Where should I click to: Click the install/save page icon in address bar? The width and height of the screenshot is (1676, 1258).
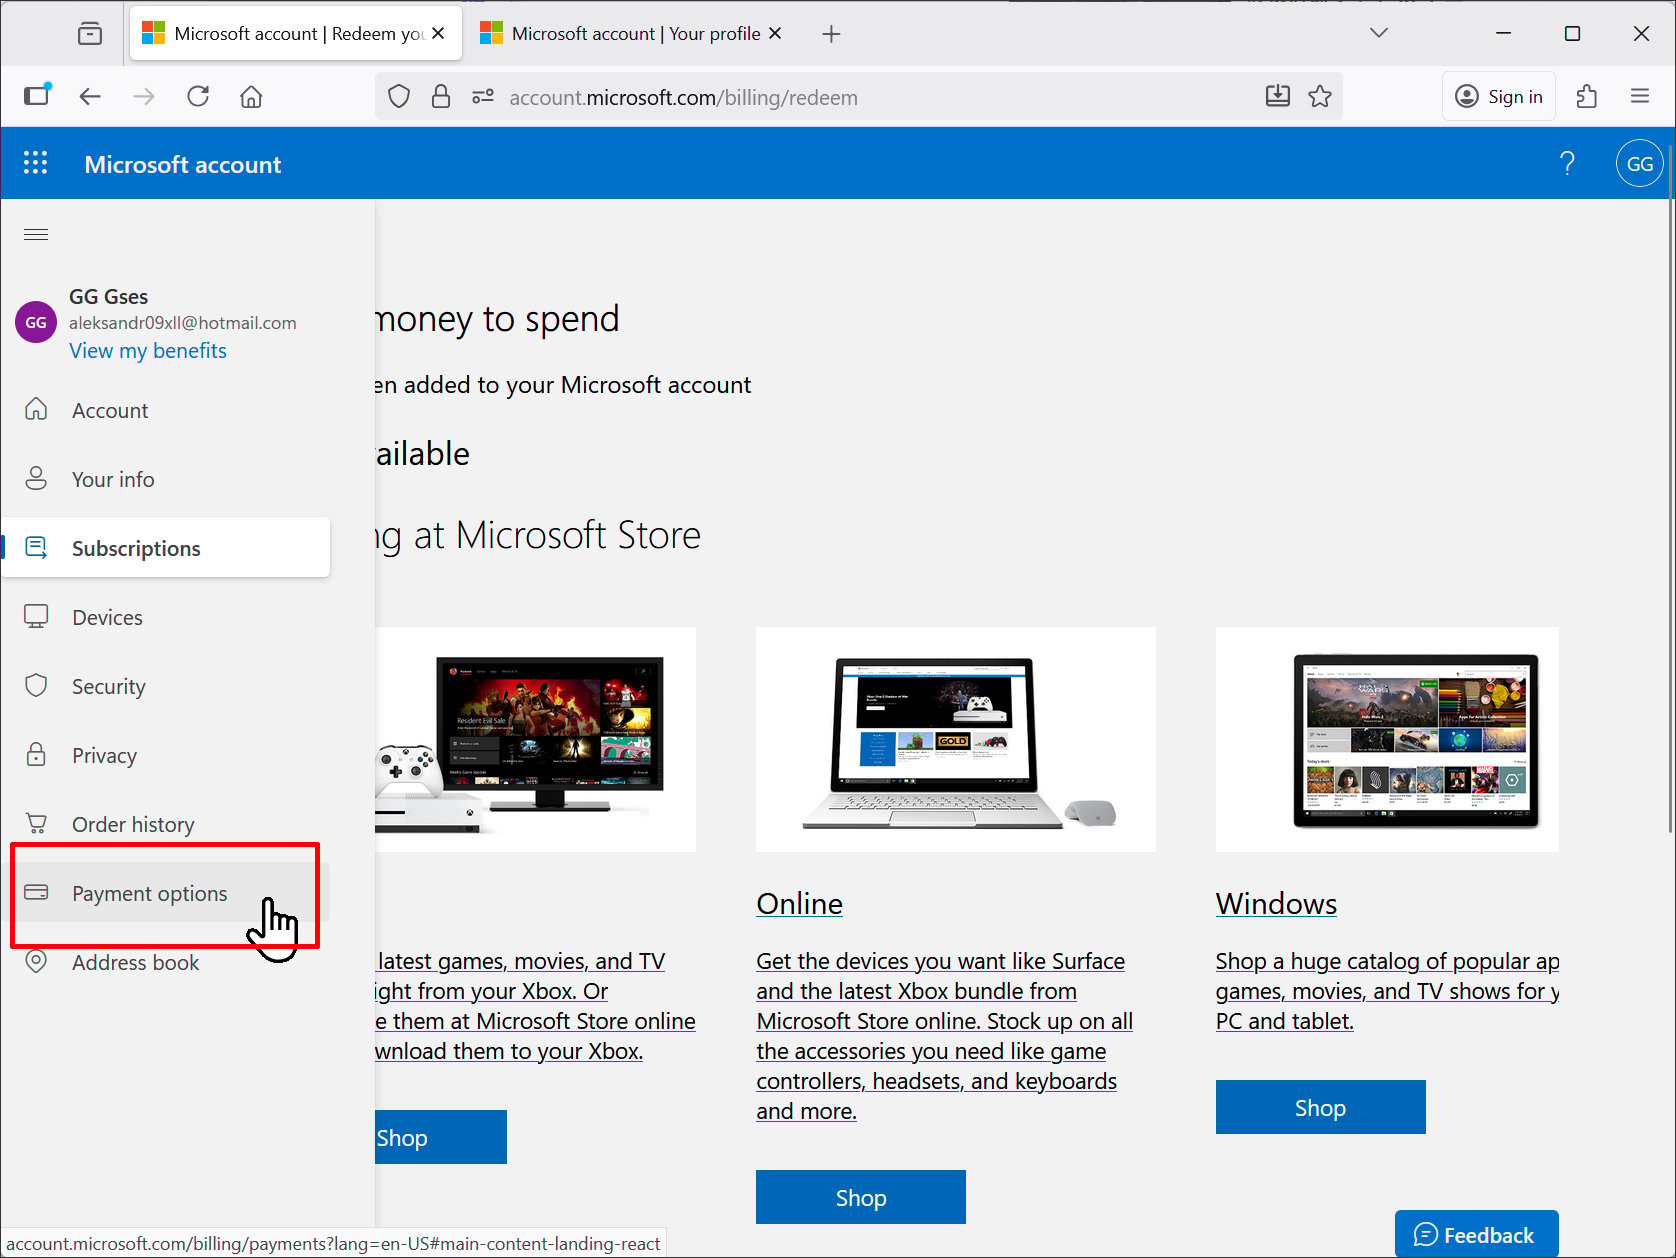click(1278, 96)
